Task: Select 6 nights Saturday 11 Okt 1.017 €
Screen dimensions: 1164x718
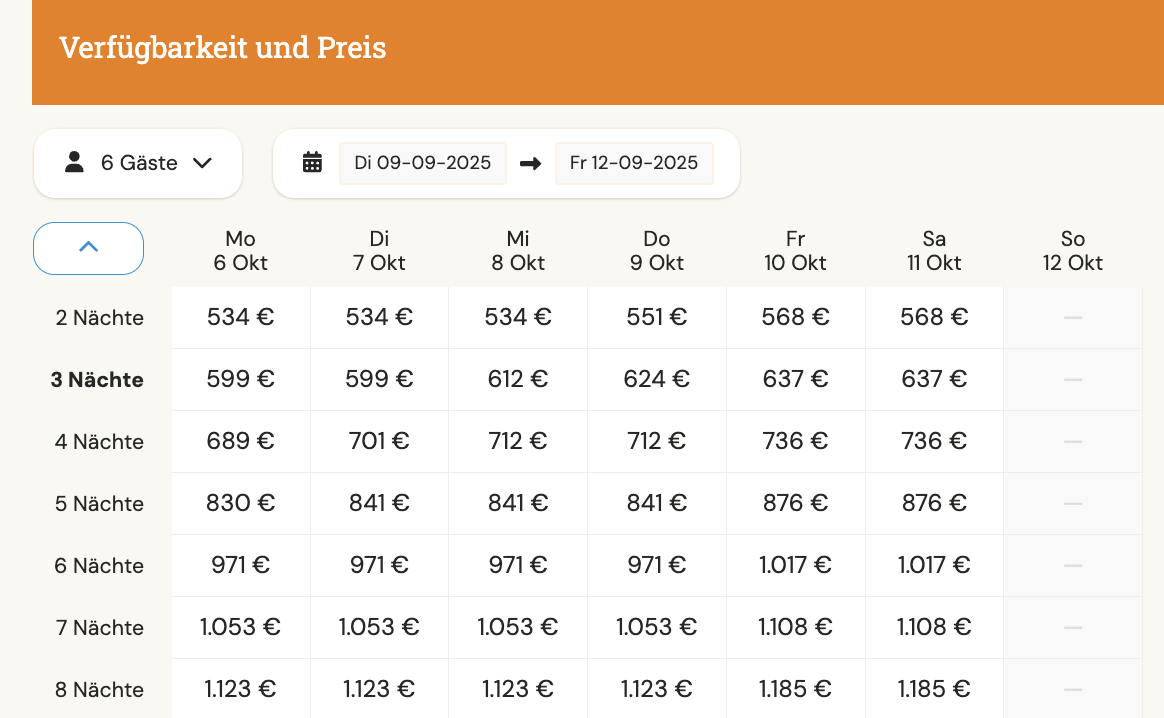Action: (934, 565)
